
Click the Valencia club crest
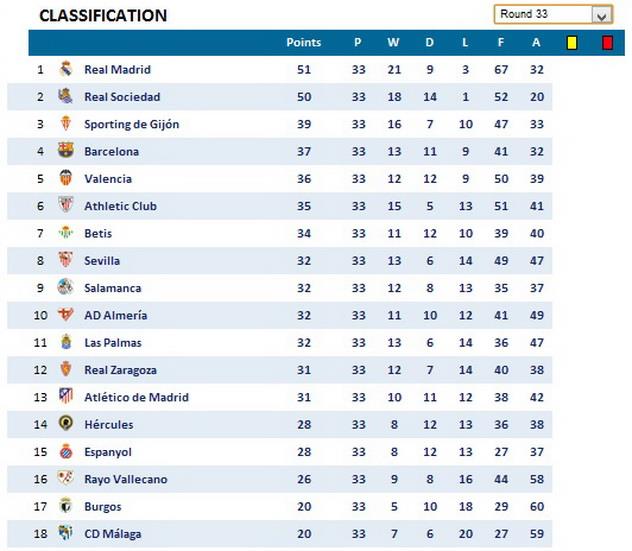(x=66, y=179)
